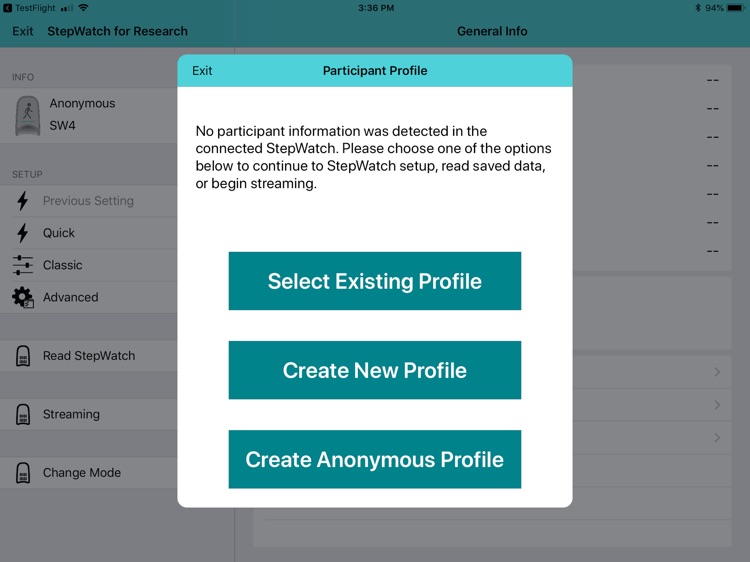Choose Create New Profile

point(375,370)
